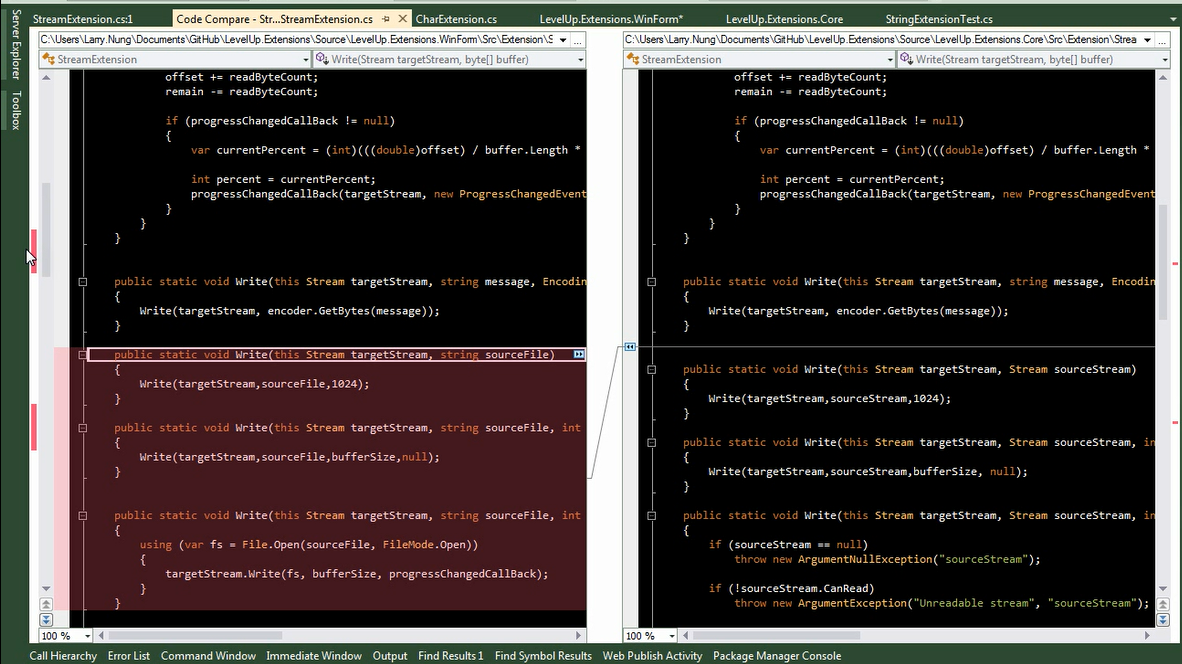
Task: Click right pane vertical scroll down arrow
Action: point(1163,589)
